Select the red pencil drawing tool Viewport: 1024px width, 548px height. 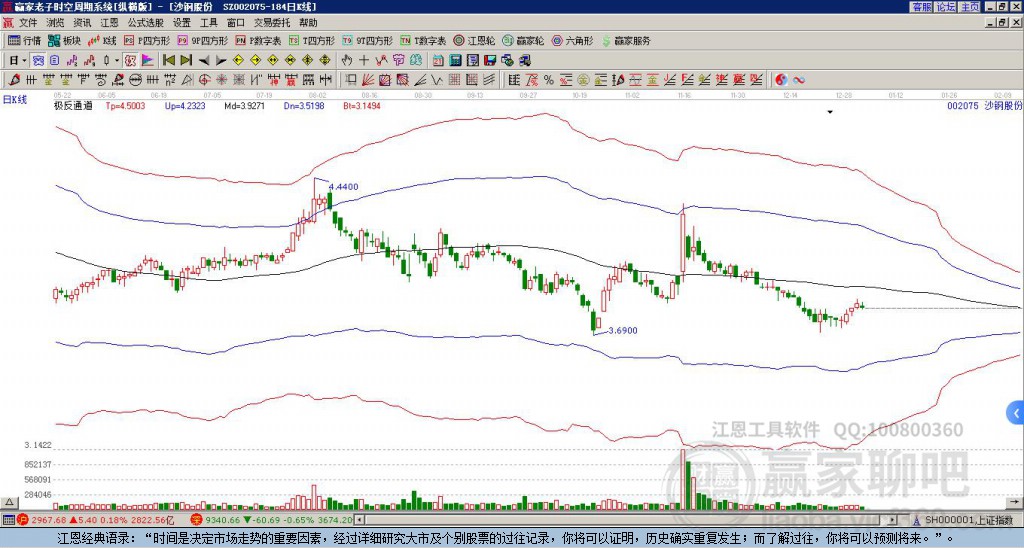tap(14, 80)
